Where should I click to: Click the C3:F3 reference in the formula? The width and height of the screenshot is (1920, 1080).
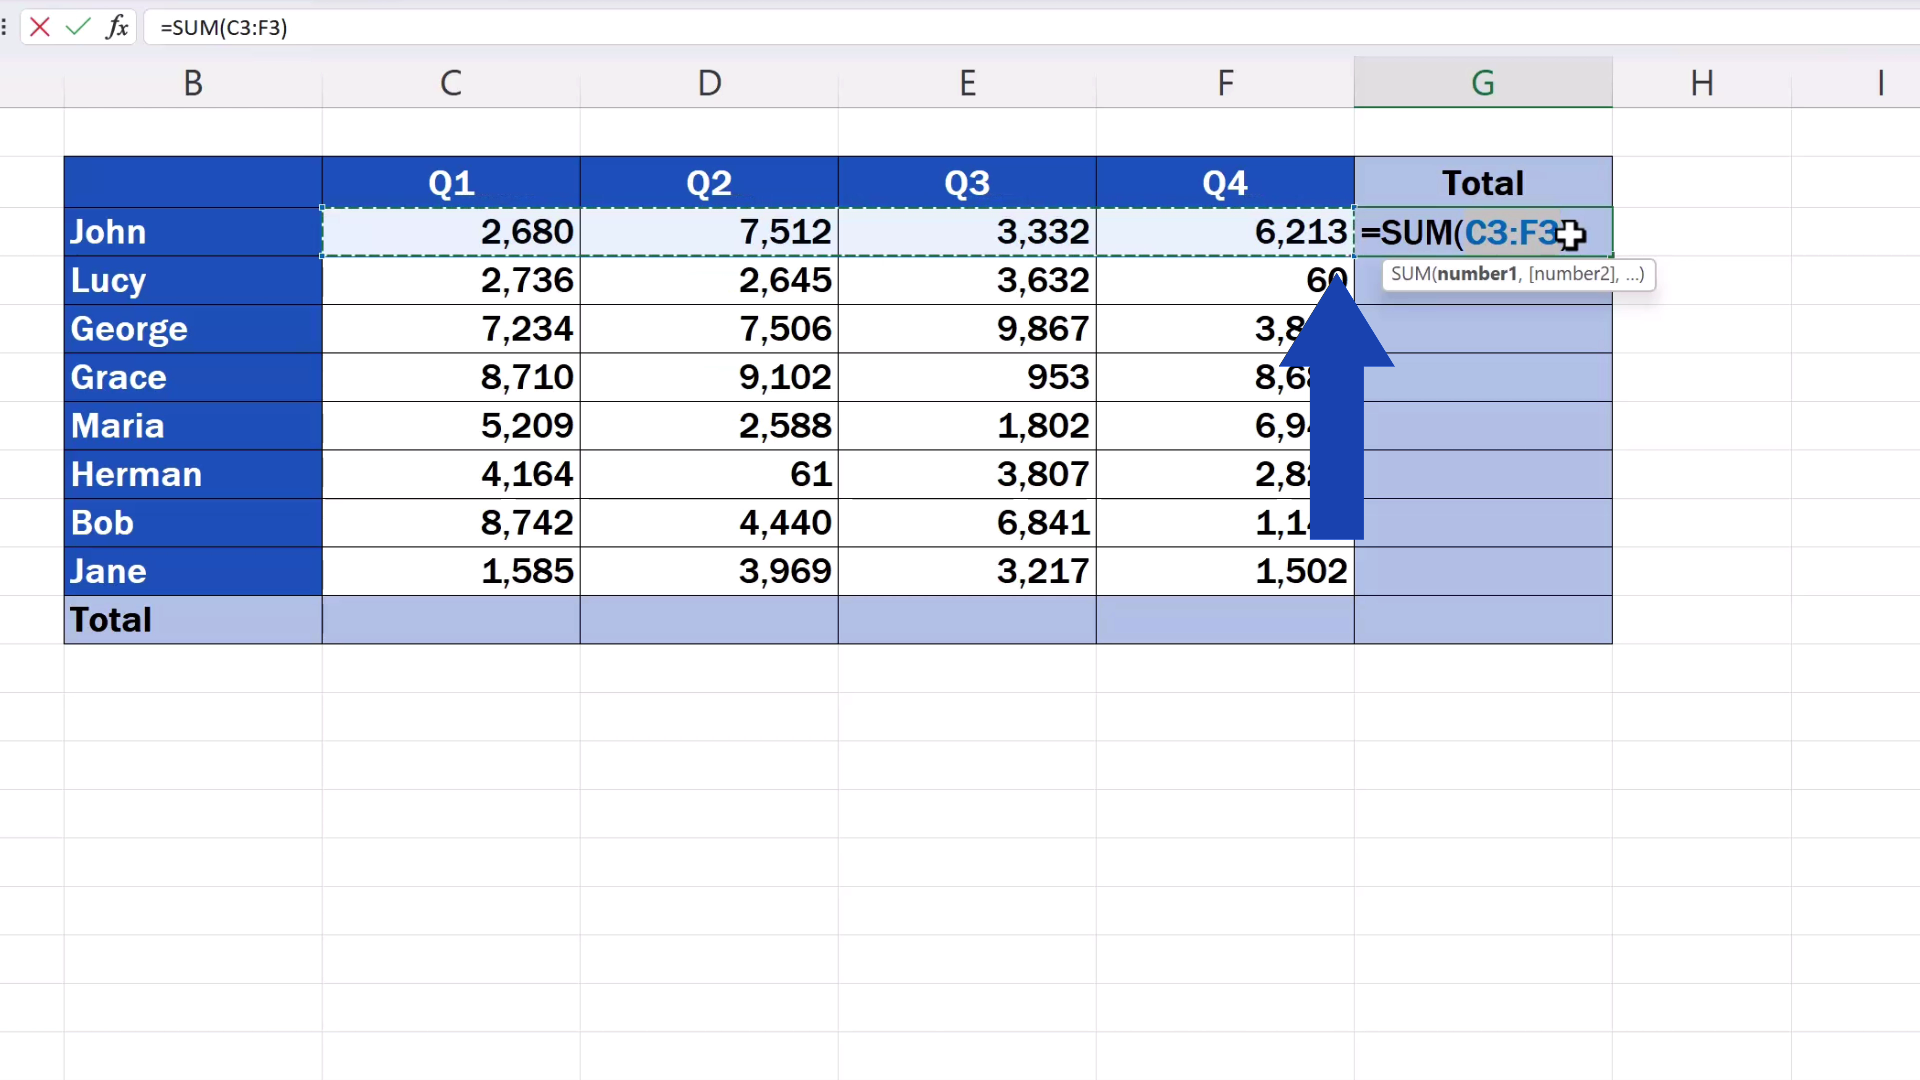1513,232
